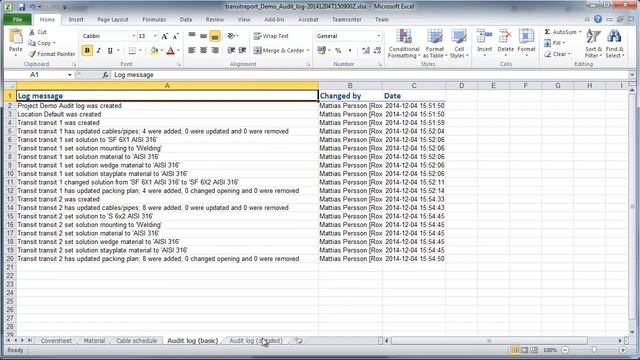Click the Orientation icon

point(231,36)
